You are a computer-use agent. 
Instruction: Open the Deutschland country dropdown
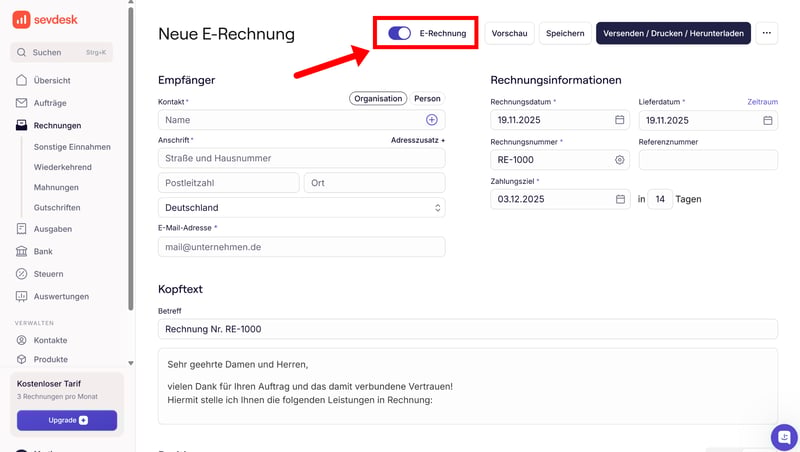click(301, 208)
